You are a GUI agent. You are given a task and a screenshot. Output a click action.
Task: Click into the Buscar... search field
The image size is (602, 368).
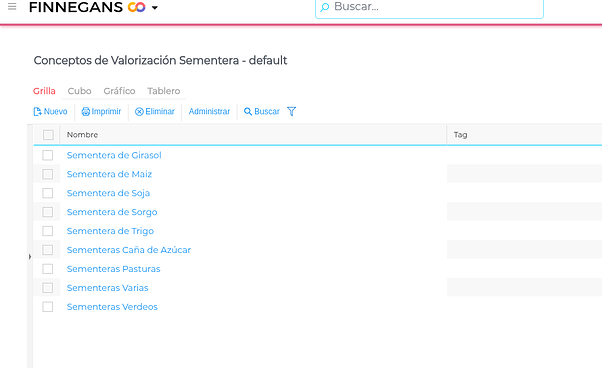pos(429,7)
